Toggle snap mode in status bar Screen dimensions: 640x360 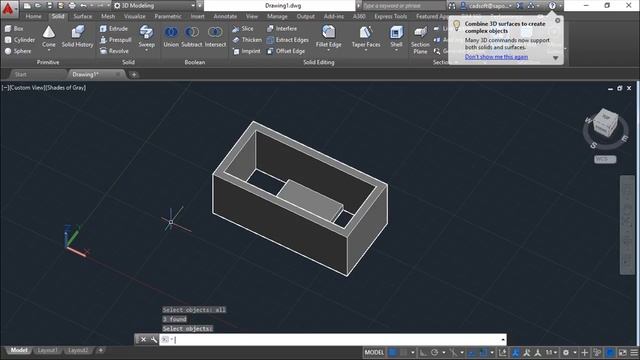point(404,352)
